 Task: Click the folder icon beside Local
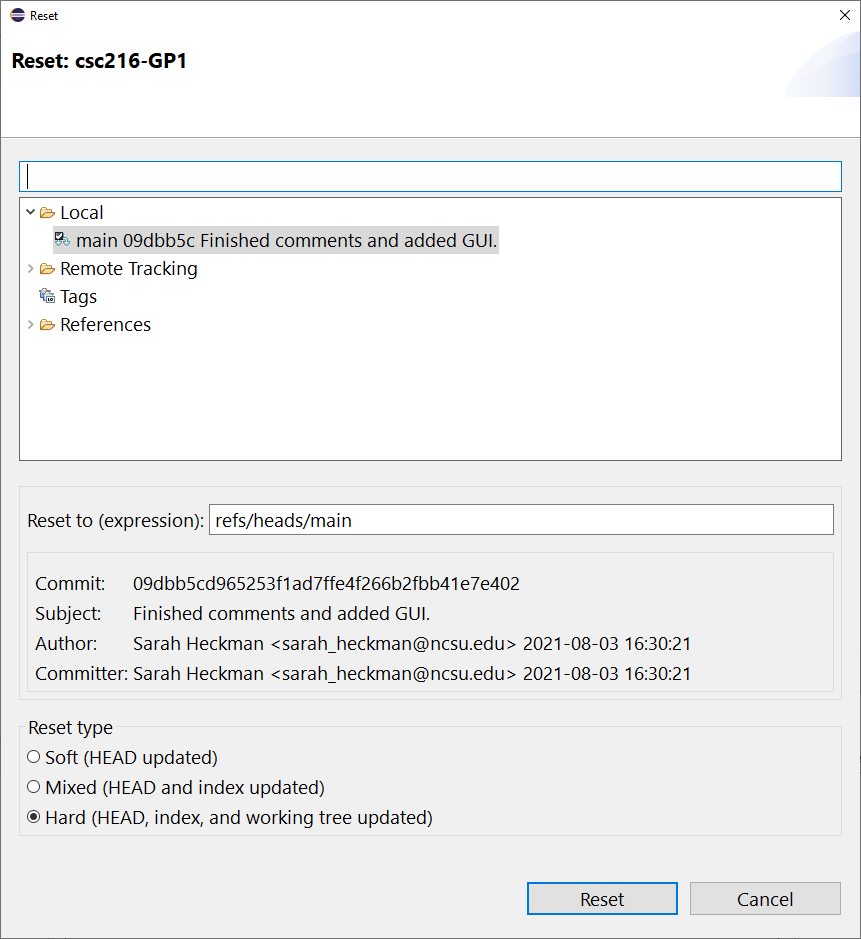(x=47, y=212)
